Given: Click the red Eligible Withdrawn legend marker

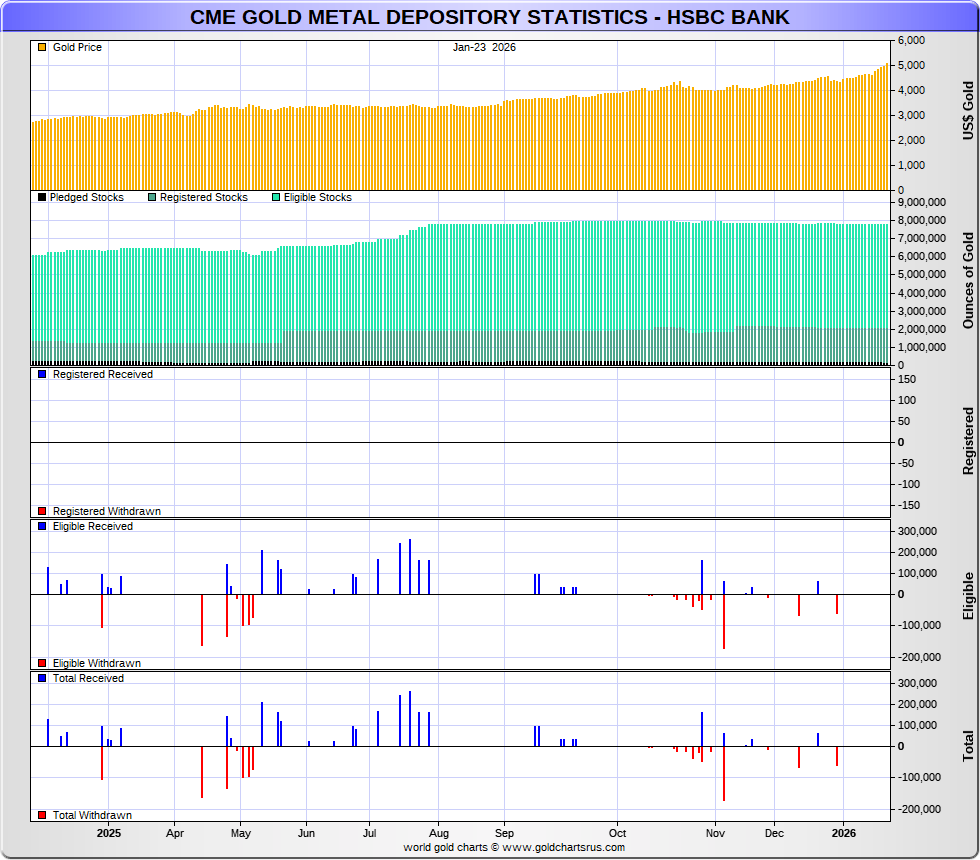Looking at the screenshot, I should pyautogui.click(x=41, y=663).
